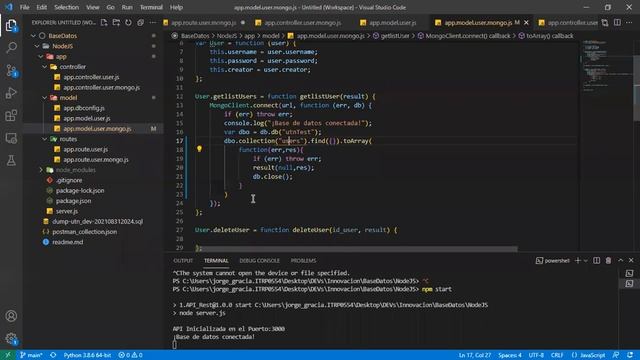Click UTF-8 encoding selector

tap(536, 355)
